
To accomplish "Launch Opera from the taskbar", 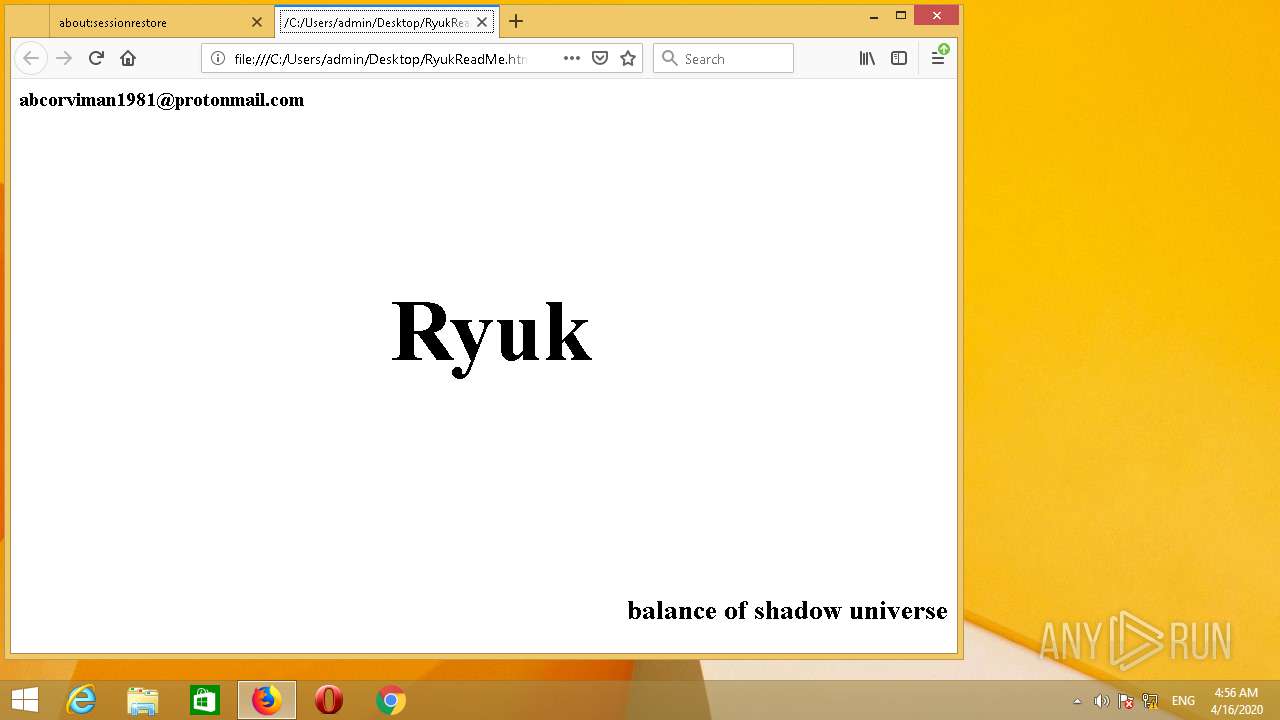I will coord(329,700).
